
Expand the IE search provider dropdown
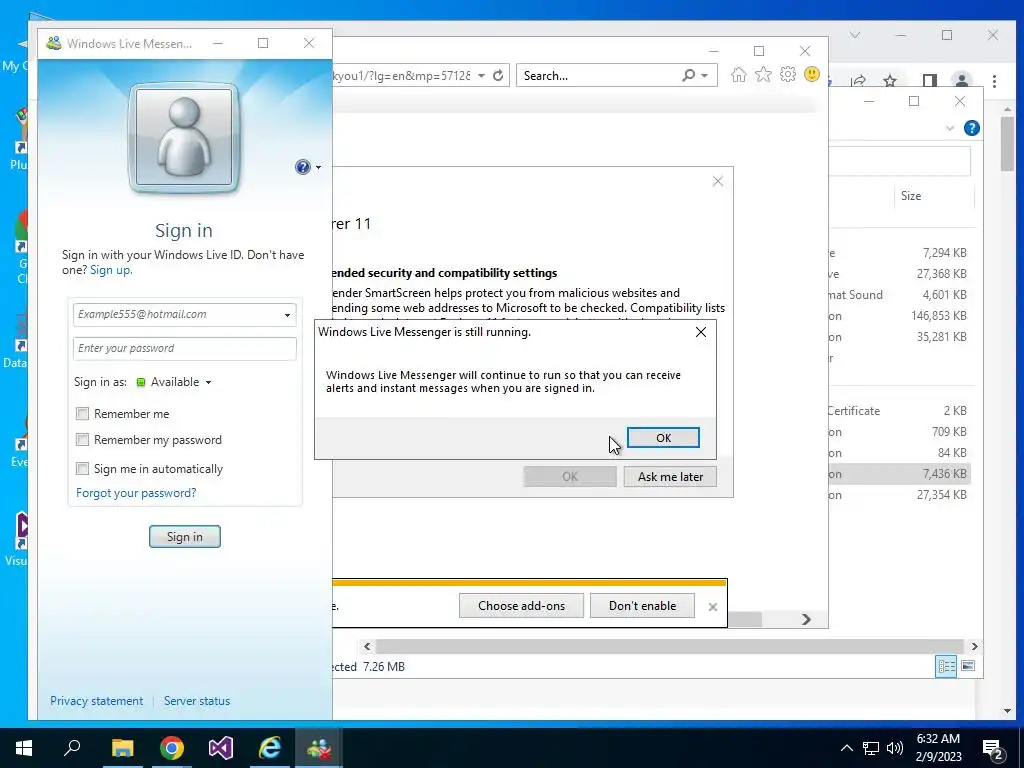(705, 76)
